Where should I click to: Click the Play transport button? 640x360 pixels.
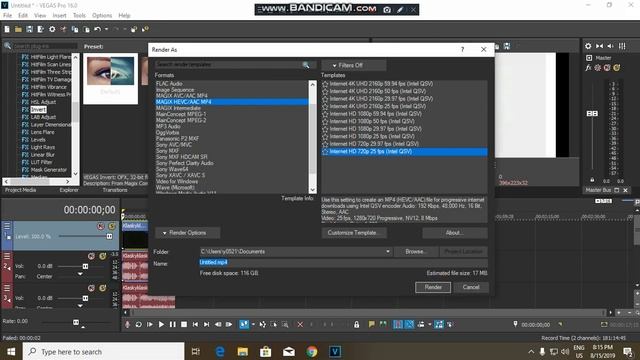point(161,324)
